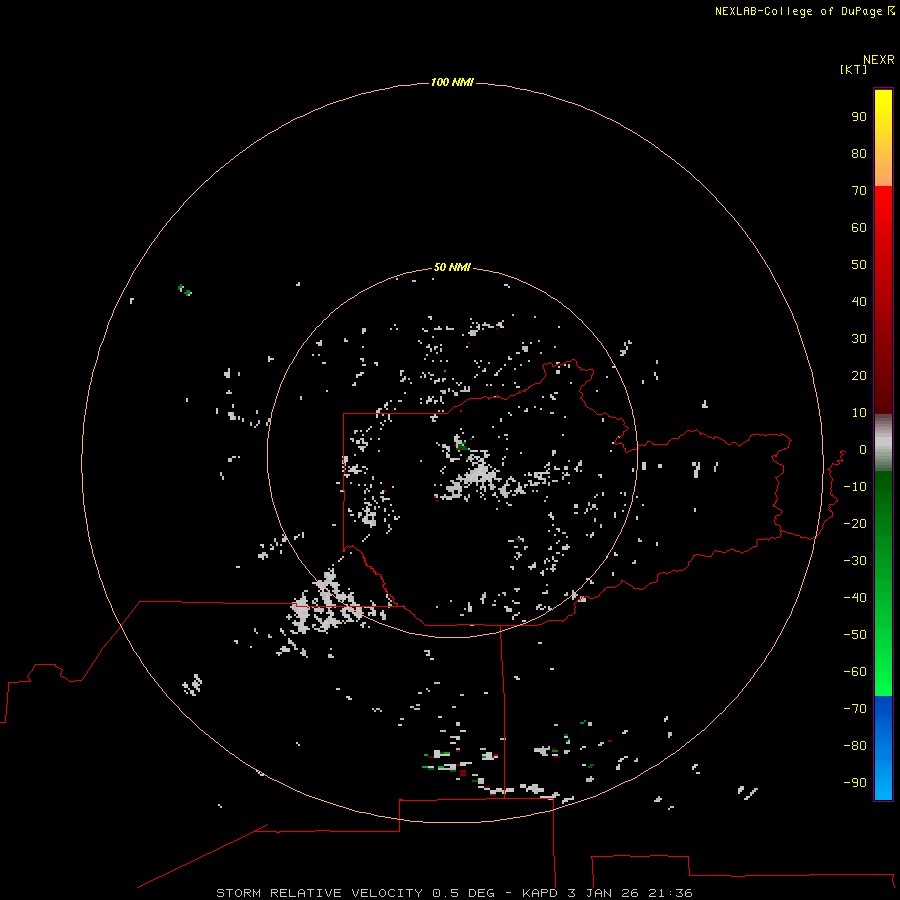Click the 60 value on velocity scale
Viewport: 900px width, 900px height.
(x=859, y=228)
